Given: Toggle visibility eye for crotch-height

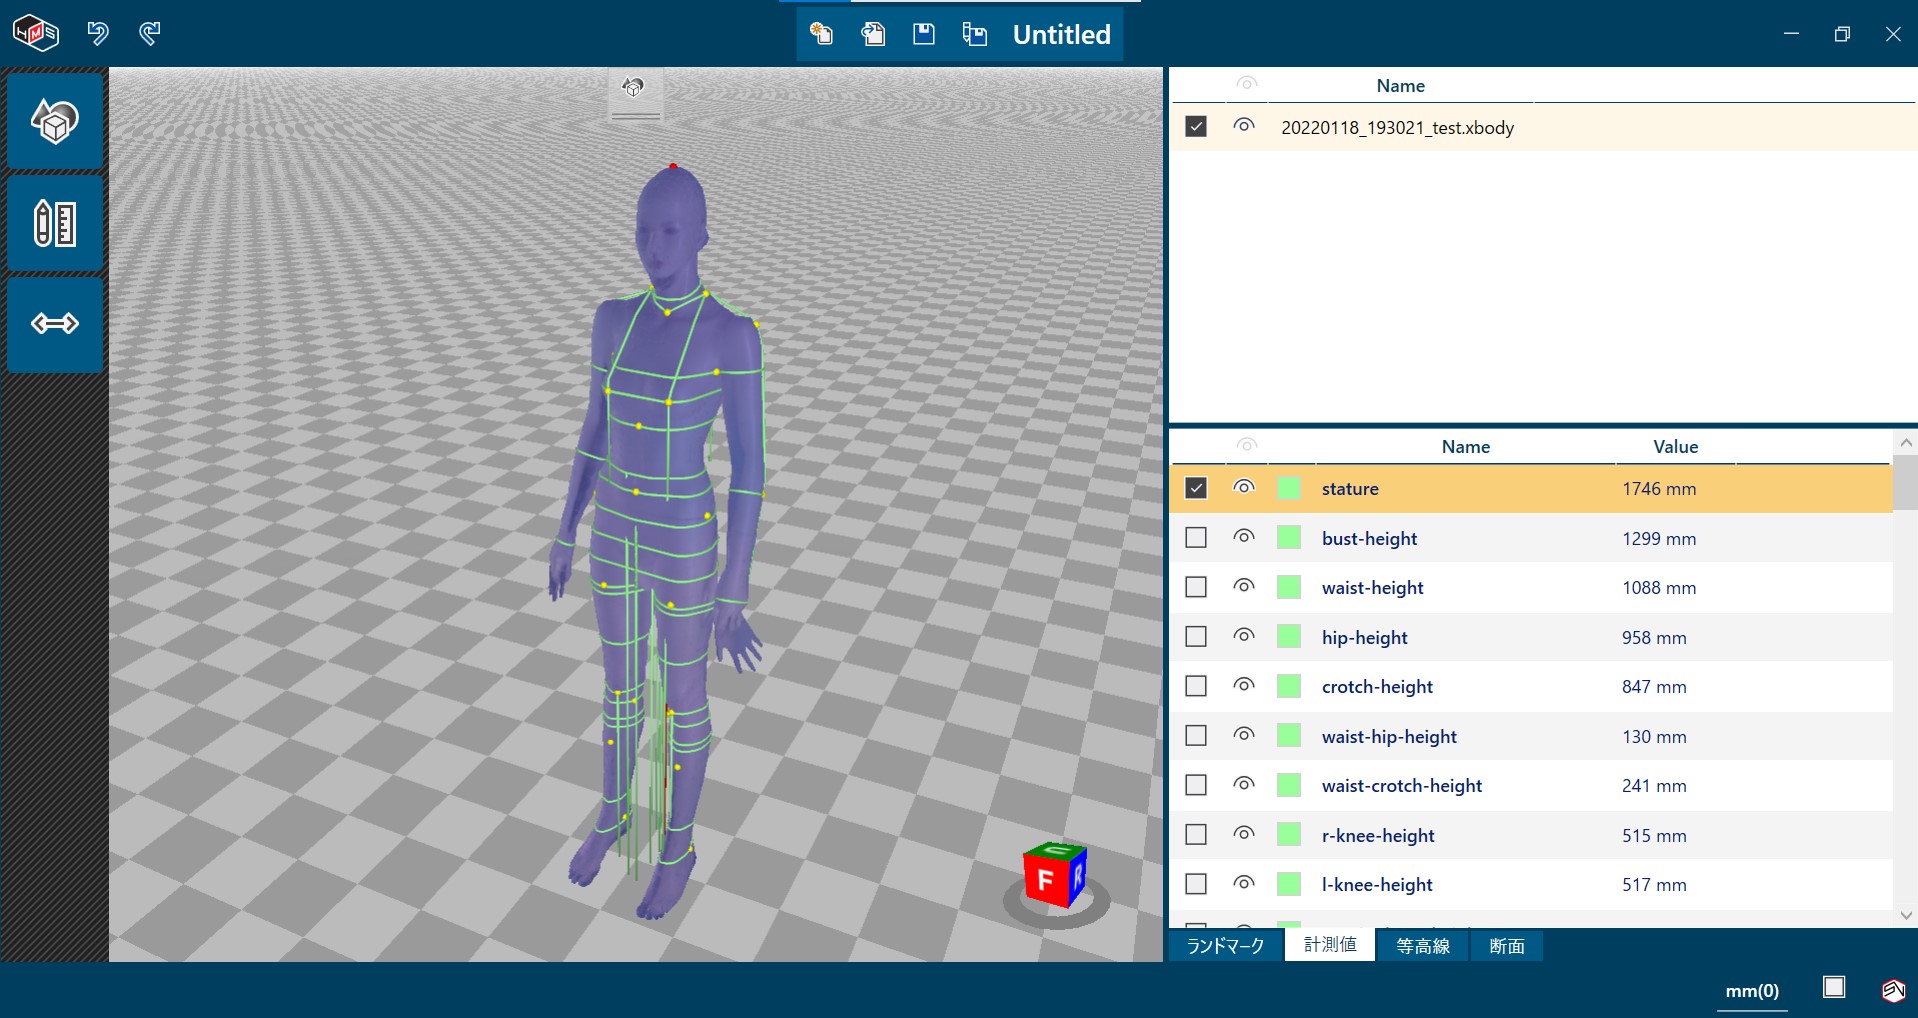Looking at the screenshot, I should pyautogui.click(x=1244, y=685).
